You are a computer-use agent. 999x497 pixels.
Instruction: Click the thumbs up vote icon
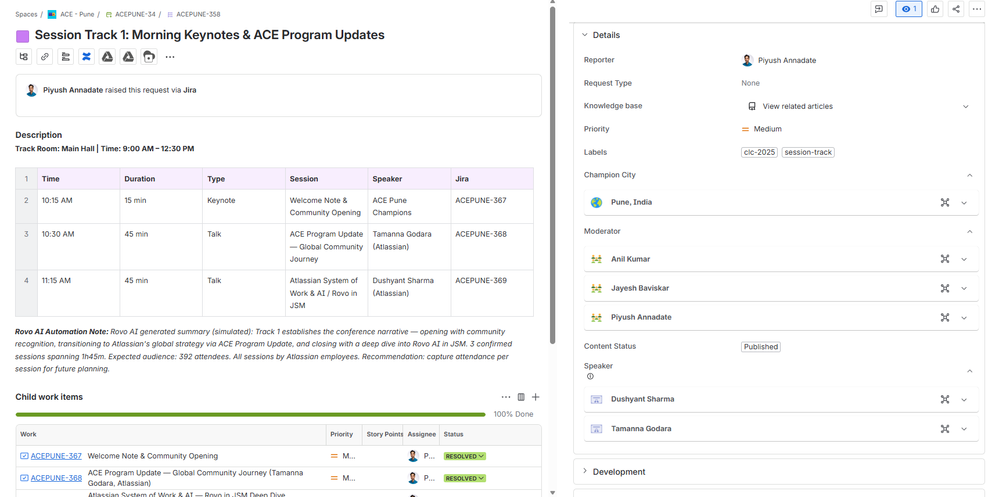pyautogui.click(x=935, y=9)
